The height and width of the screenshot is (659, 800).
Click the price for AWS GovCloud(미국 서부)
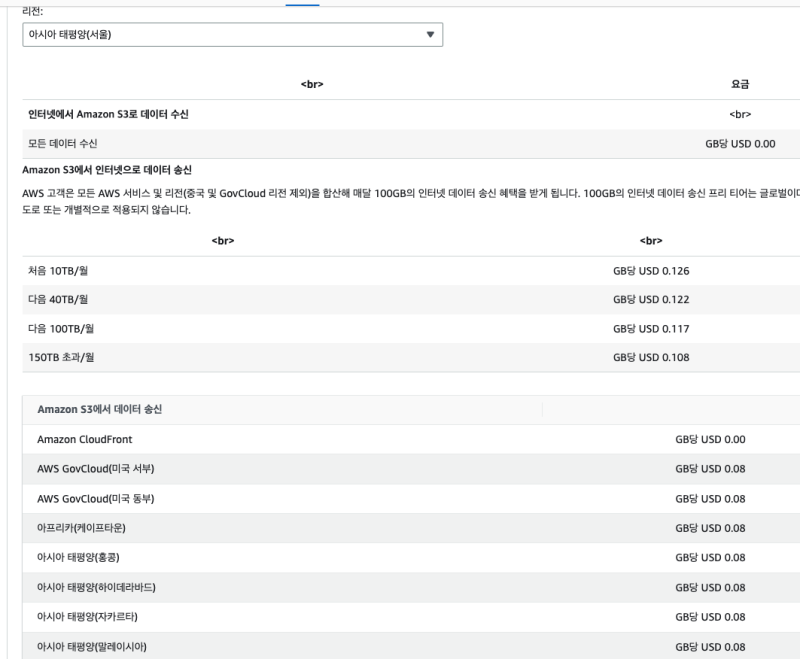pos(710,469)
